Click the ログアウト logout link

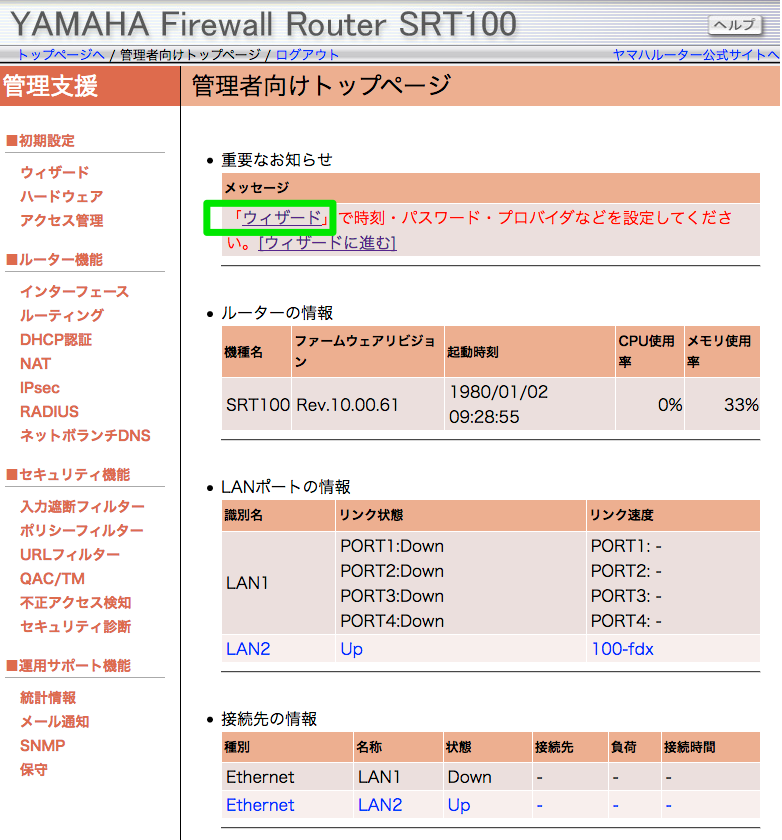[307, 55]
